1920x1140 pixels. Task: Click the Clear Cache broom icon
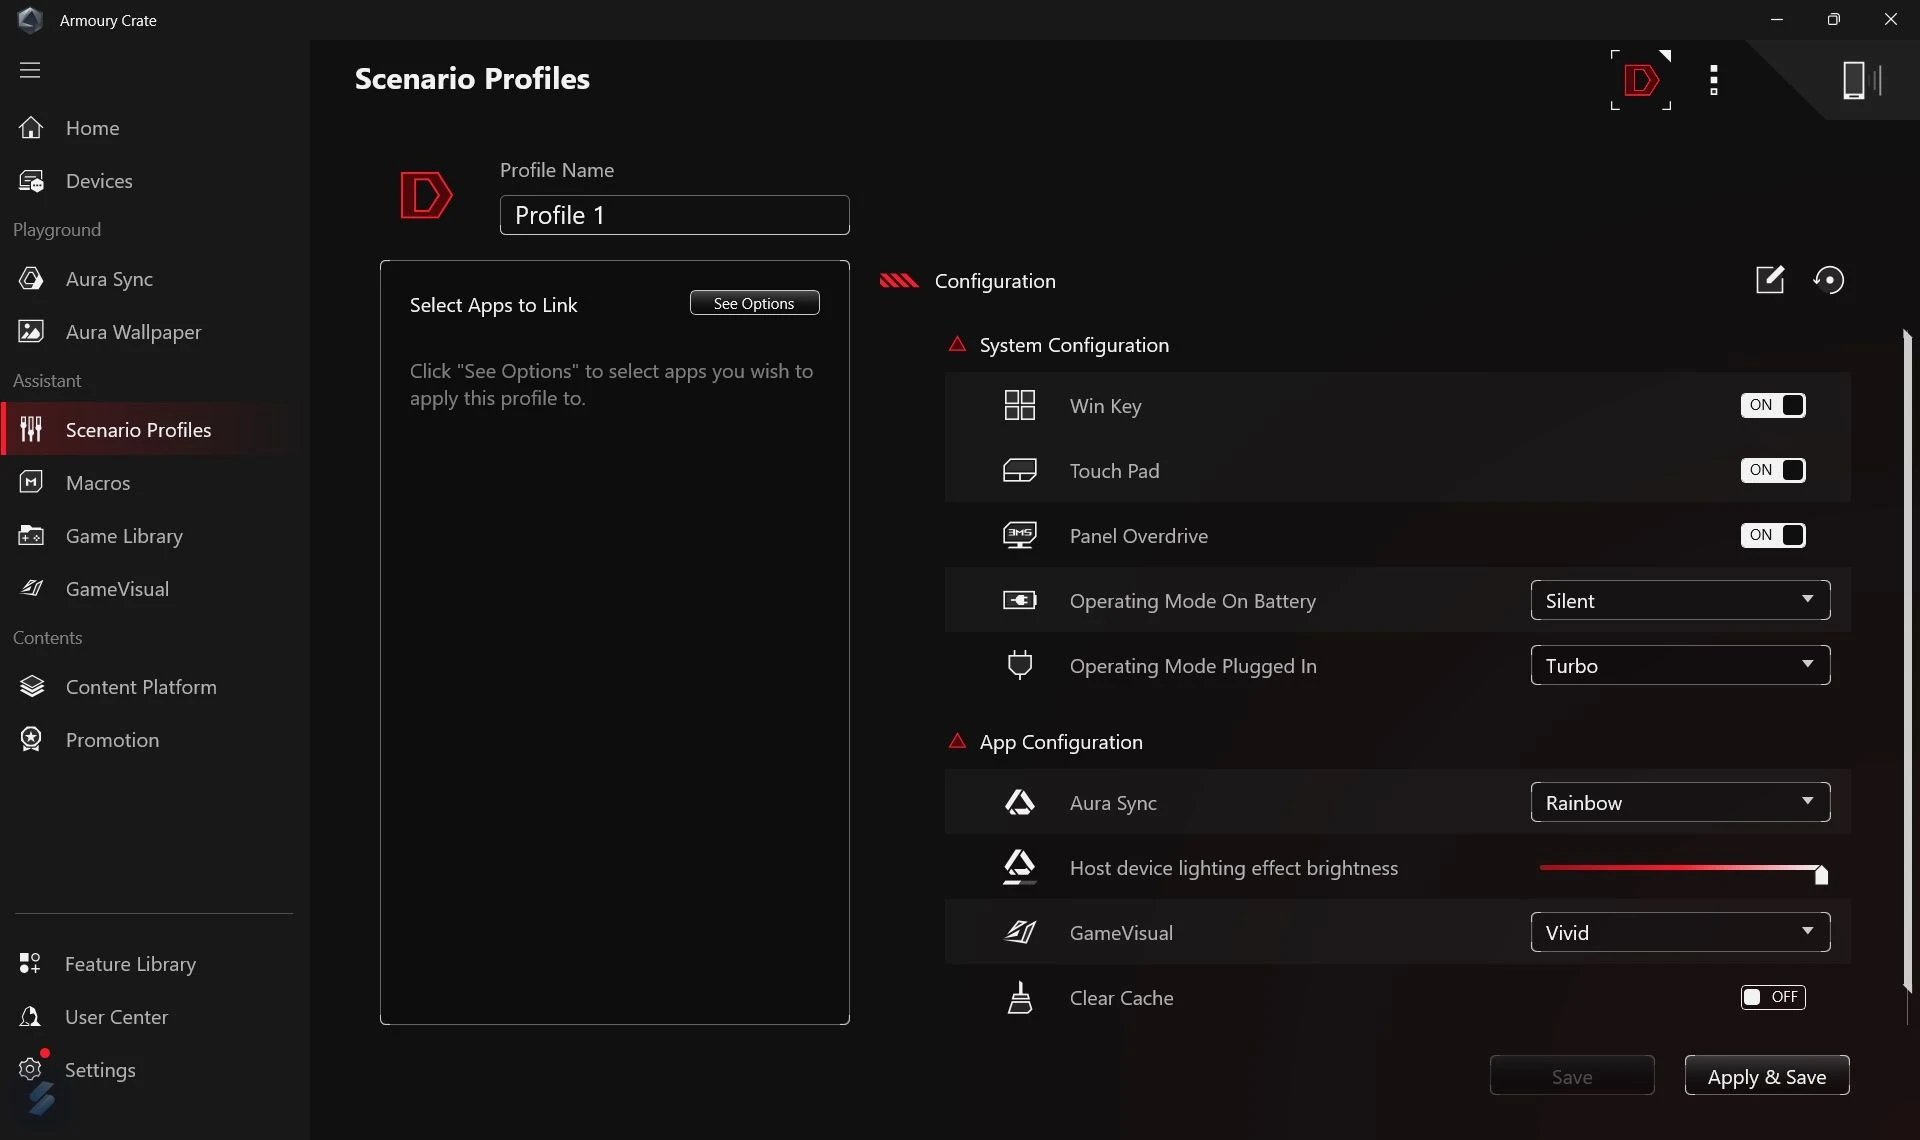[1020, 997]
